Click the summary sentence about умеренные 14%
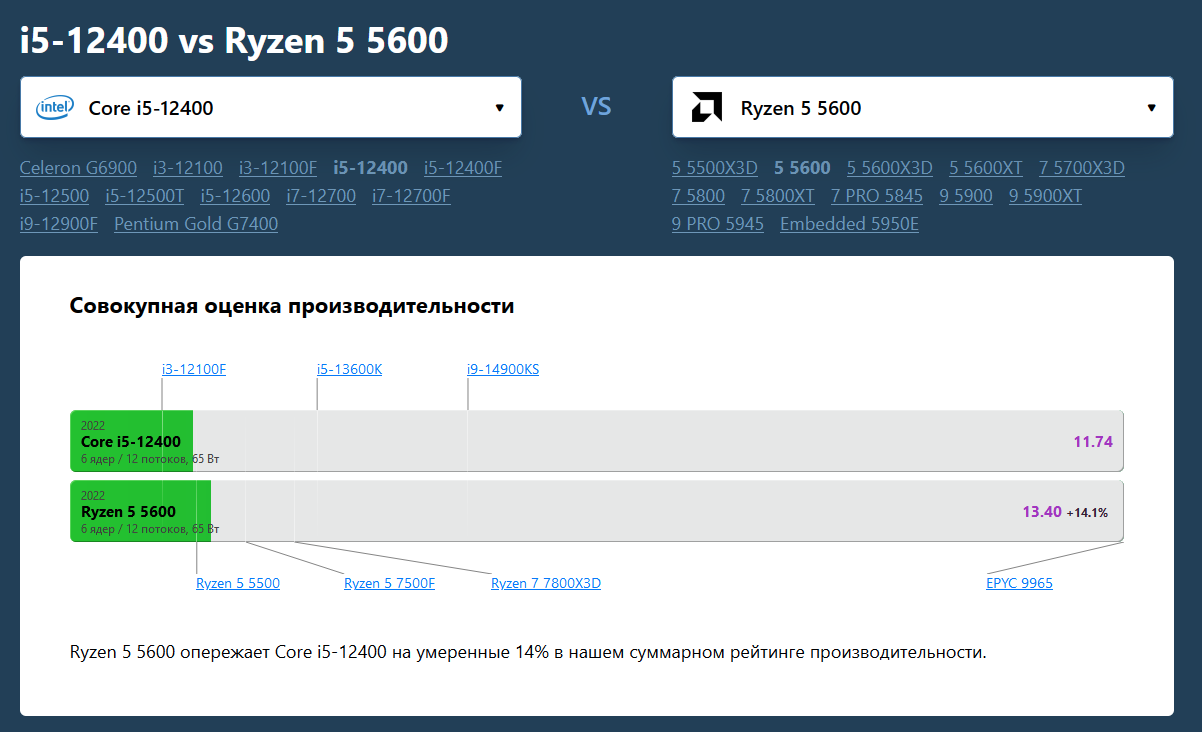 coord(528,652)
